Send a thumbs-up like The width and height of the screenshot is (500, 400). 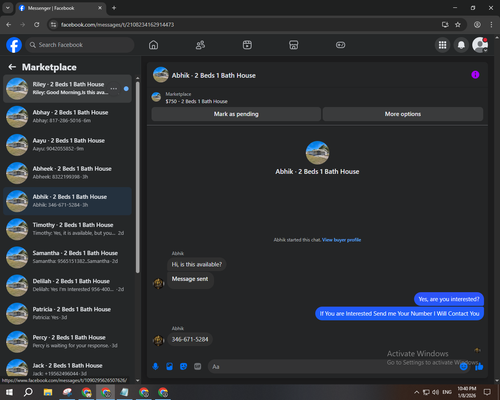tap(479, 367)
